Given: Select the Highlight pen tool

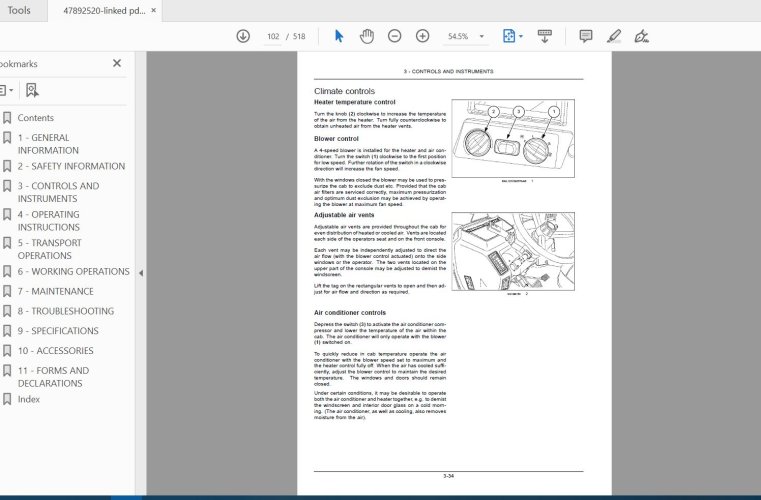Looking at the screenshot, I should coord(614,36).
